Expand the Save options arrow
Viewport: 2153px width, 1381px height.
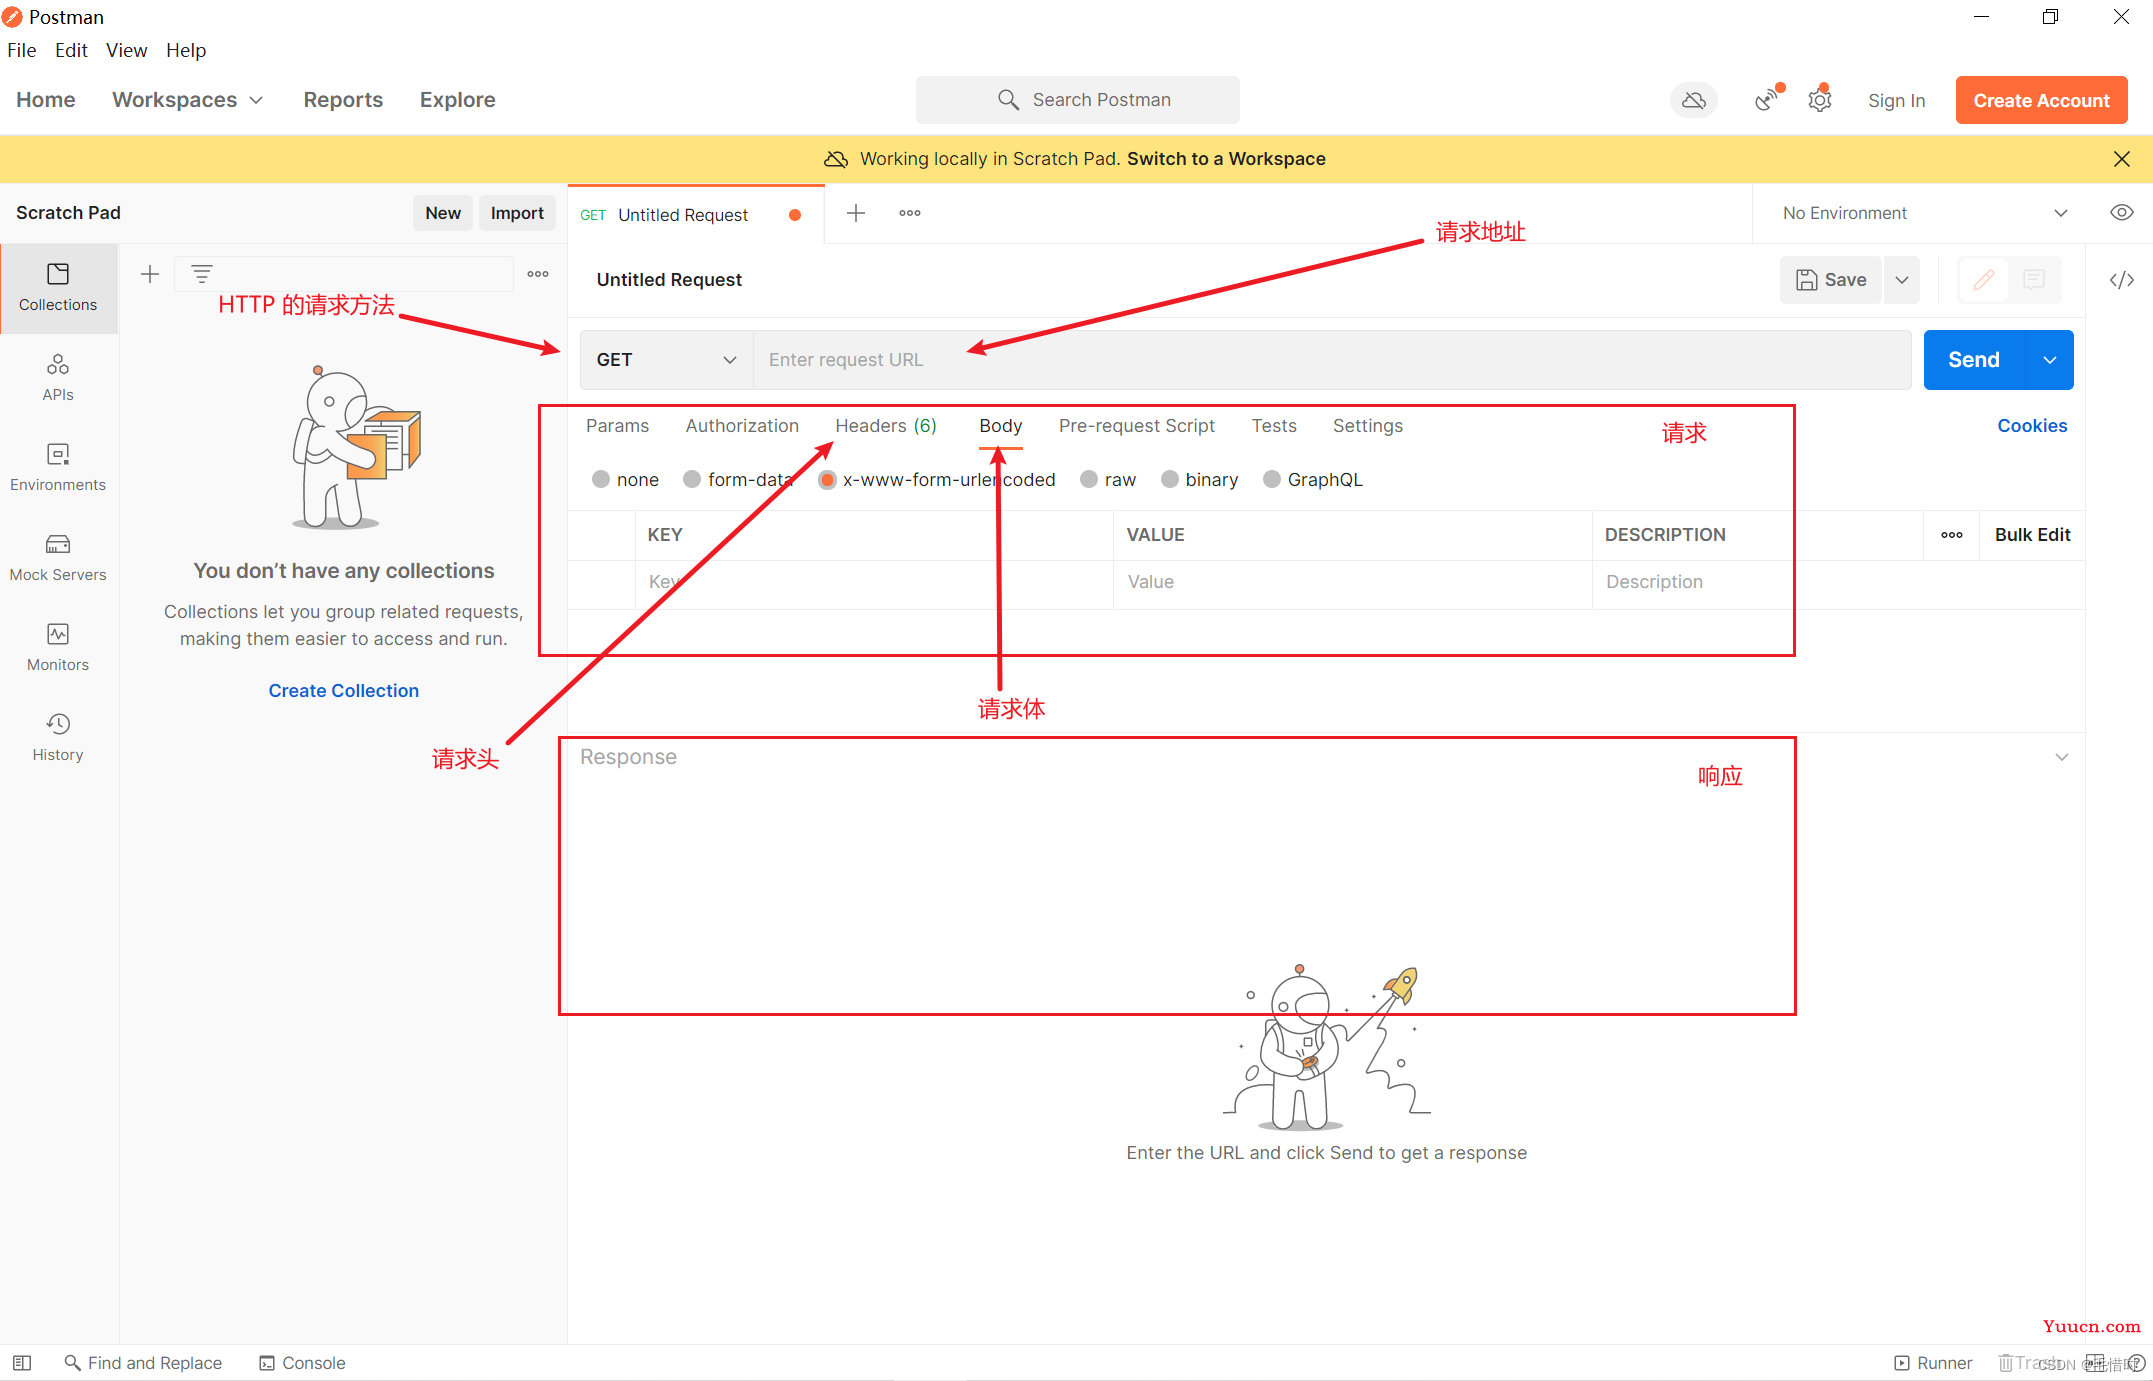[x=1902, y=280]
